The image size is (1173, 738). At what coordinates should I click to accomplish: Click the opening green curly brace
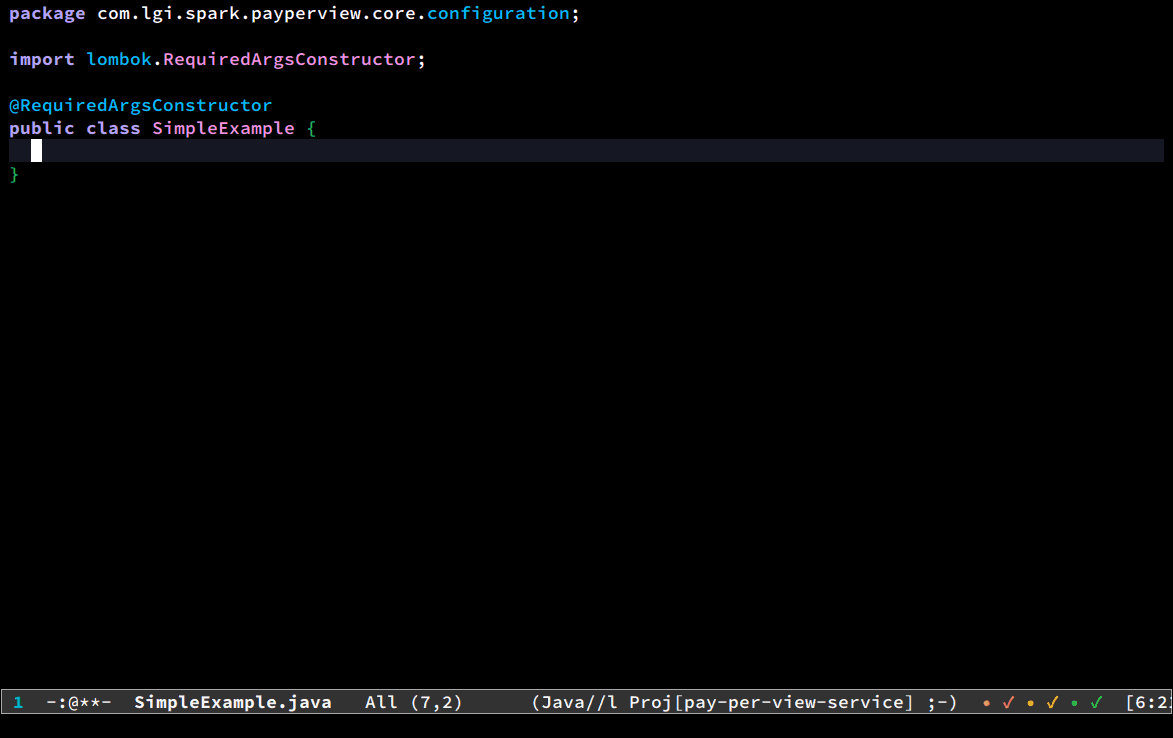pos(311,129)
